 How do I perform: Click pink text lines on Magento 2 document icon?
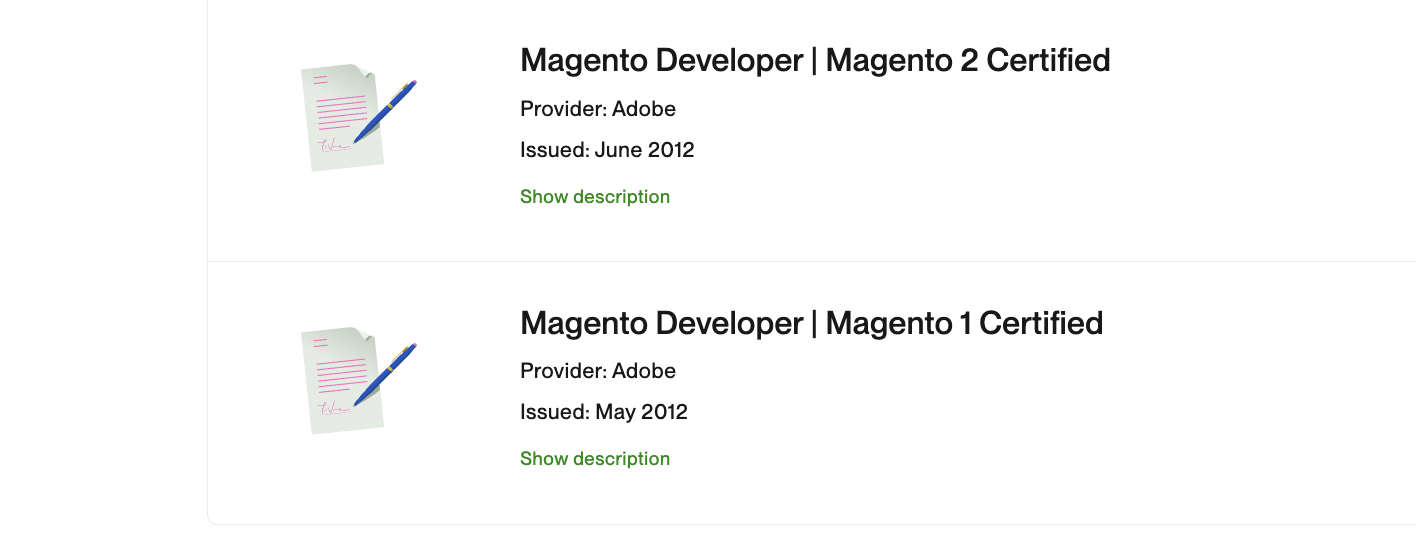pos(340,112)
